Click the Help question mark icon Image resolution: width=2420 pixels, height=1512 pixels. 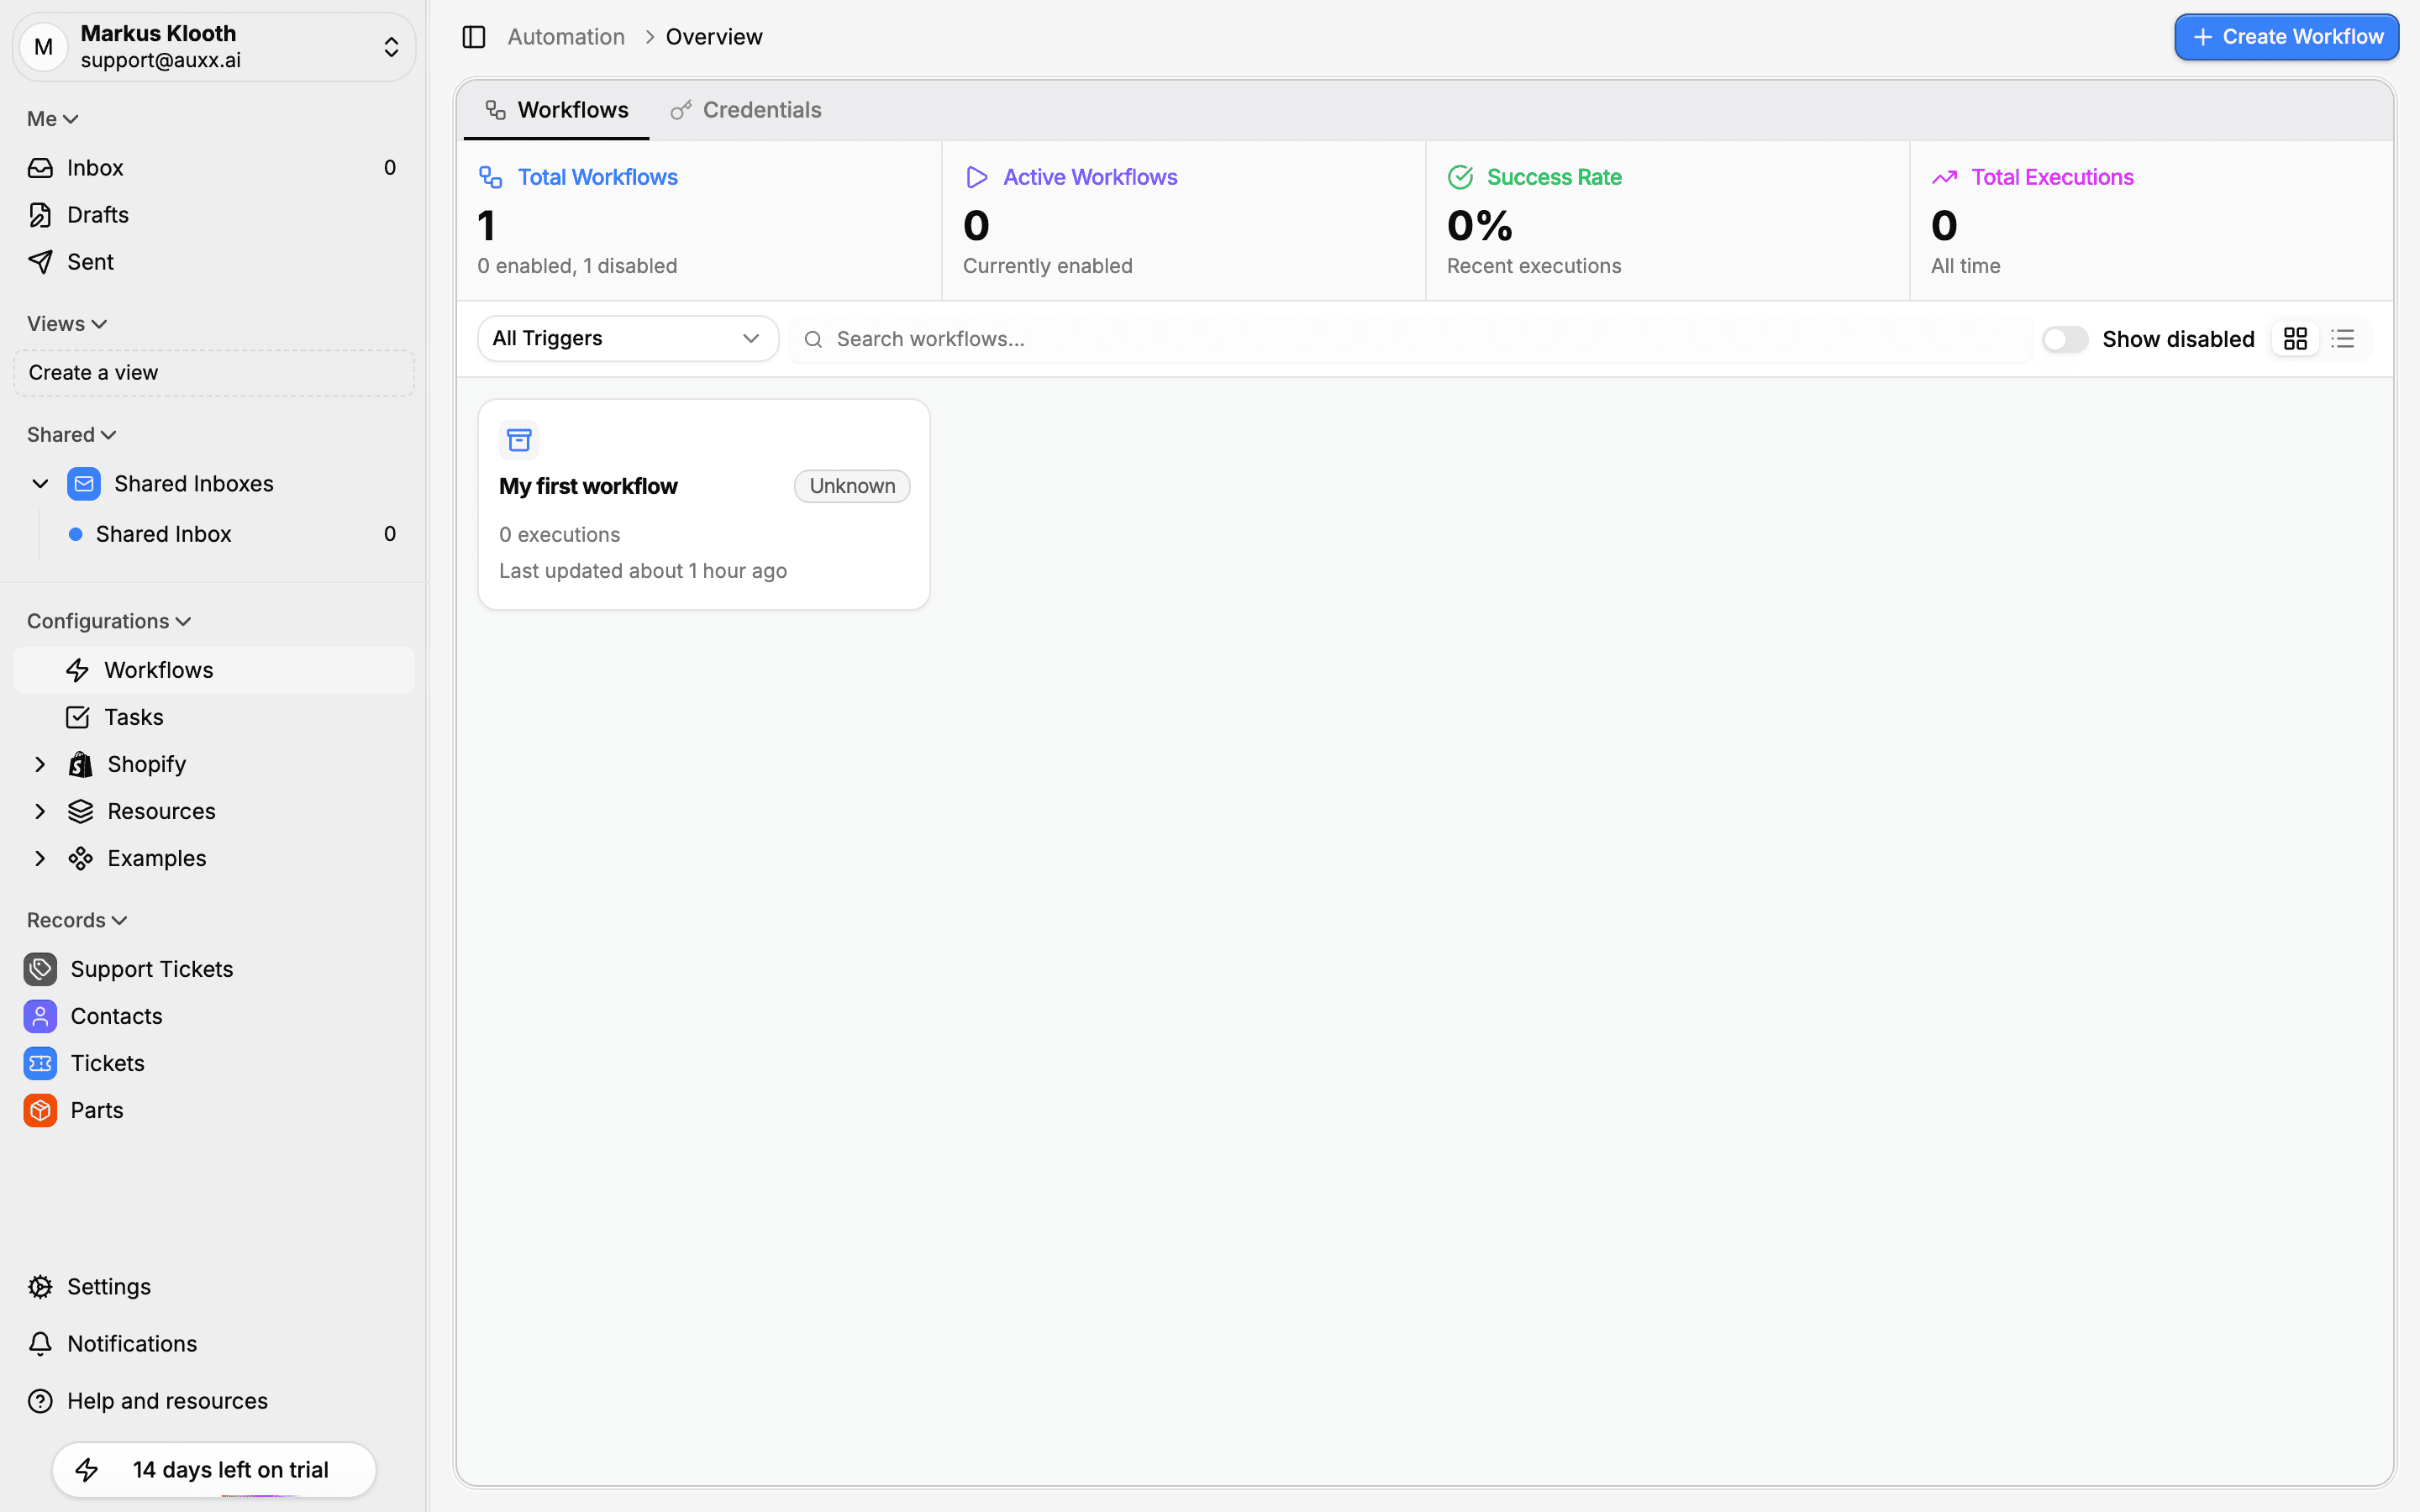pyautogui.click(x=40, y=1401)
